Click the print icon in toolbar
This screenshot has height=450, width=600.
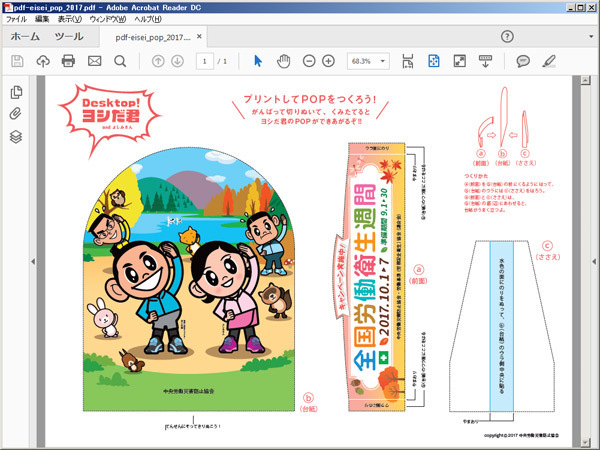click(x=69, y=61)
